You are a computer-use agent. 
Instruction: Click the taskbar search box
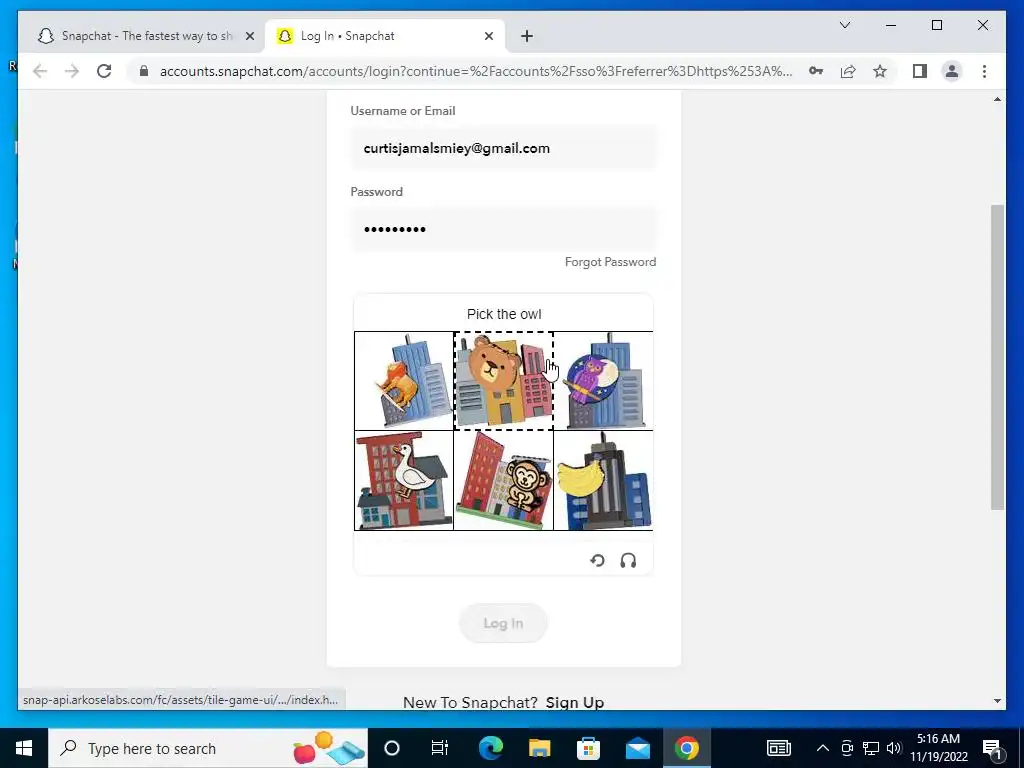tap(208, 748)
